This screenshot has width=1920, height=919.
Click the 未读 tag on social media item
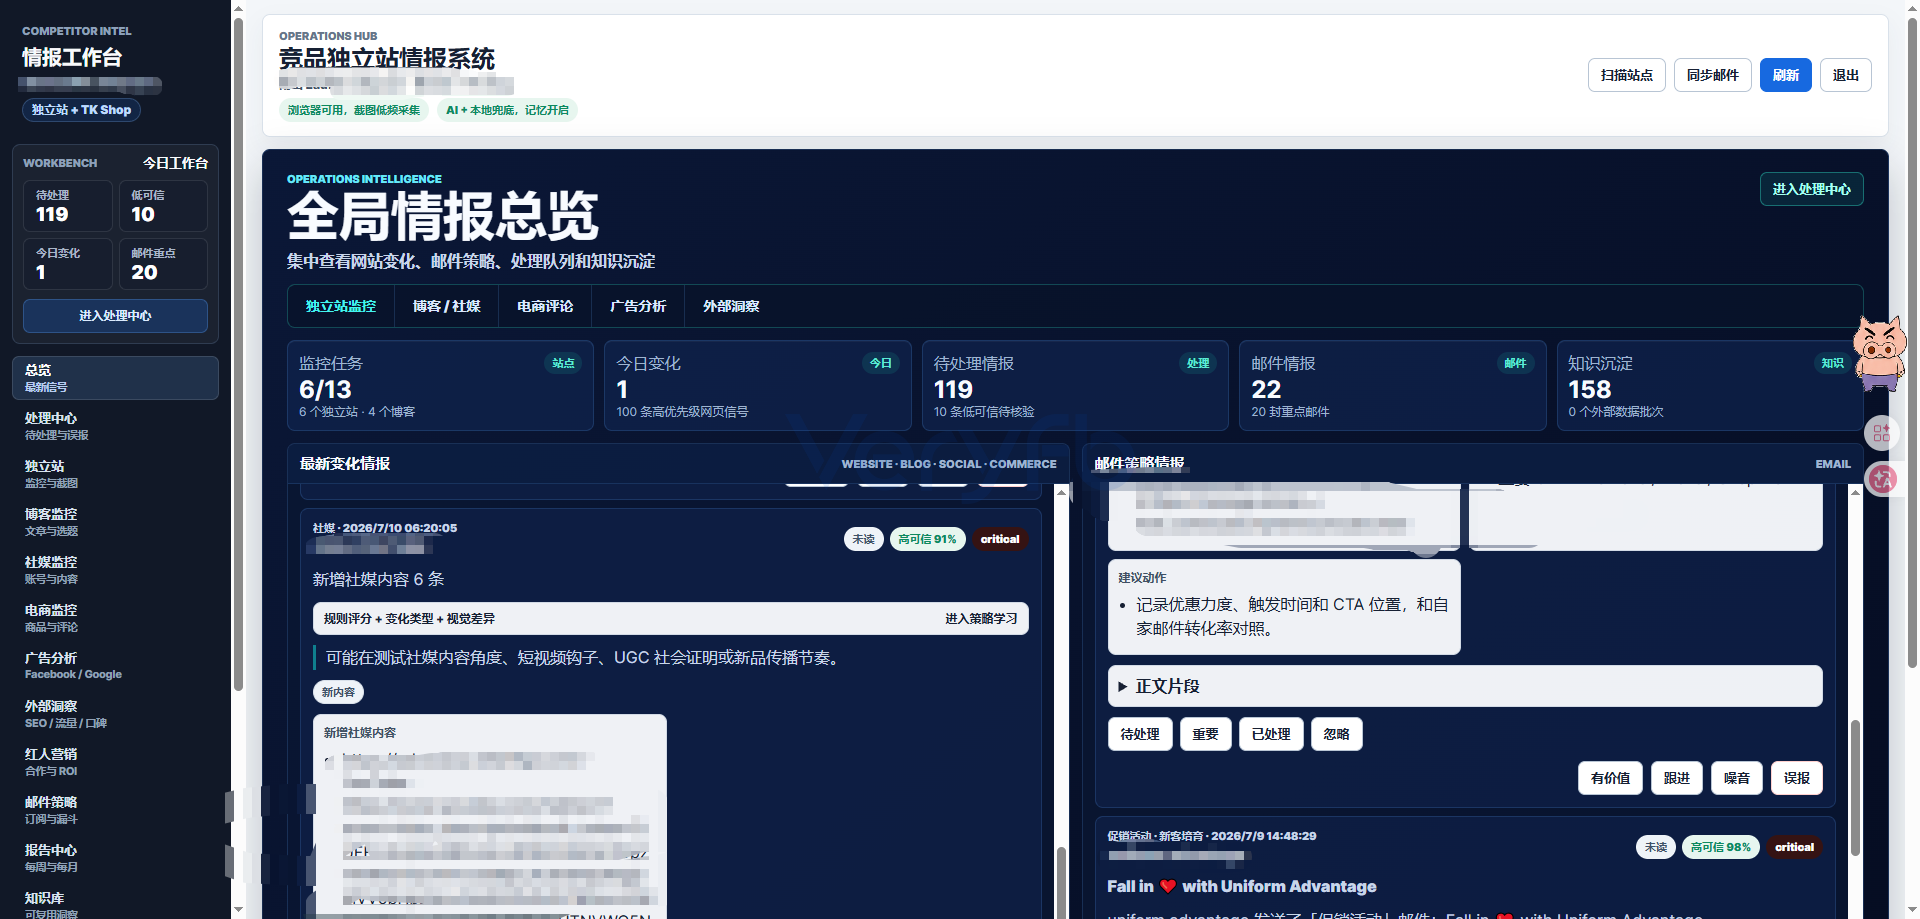(863, 539)
